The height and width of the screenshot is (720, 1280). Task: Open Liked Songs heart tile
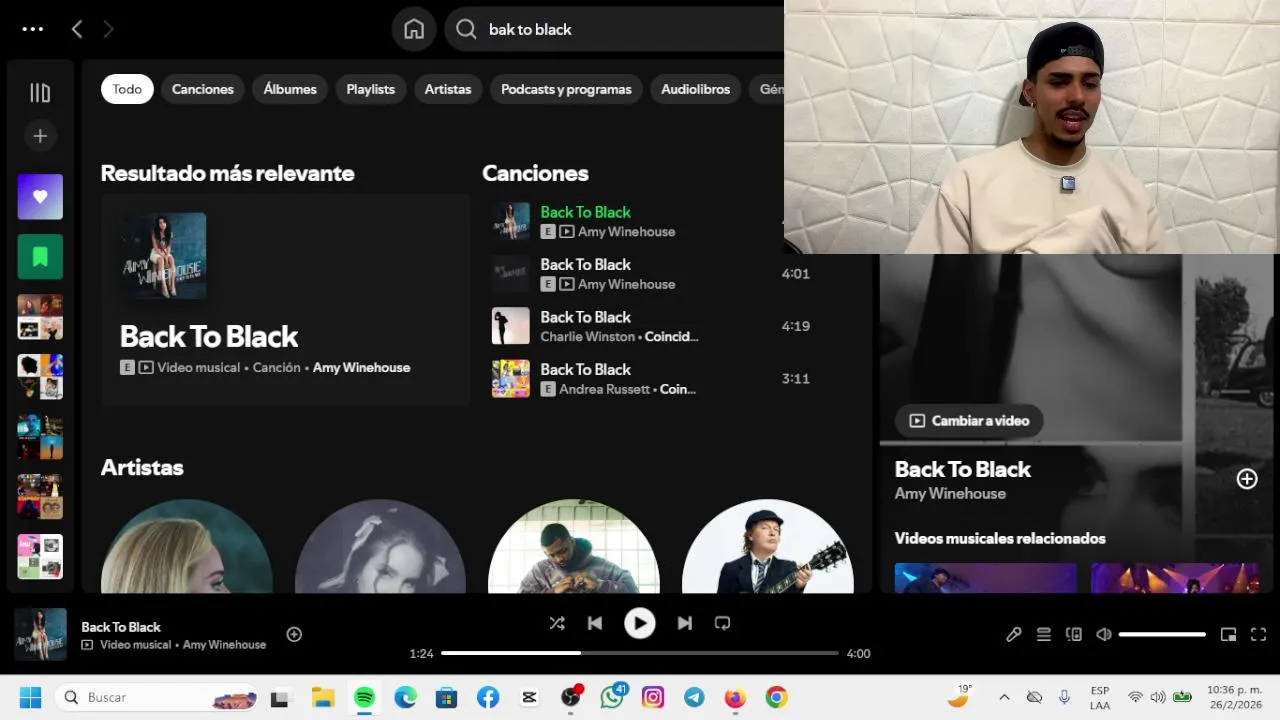coord(40,197)
